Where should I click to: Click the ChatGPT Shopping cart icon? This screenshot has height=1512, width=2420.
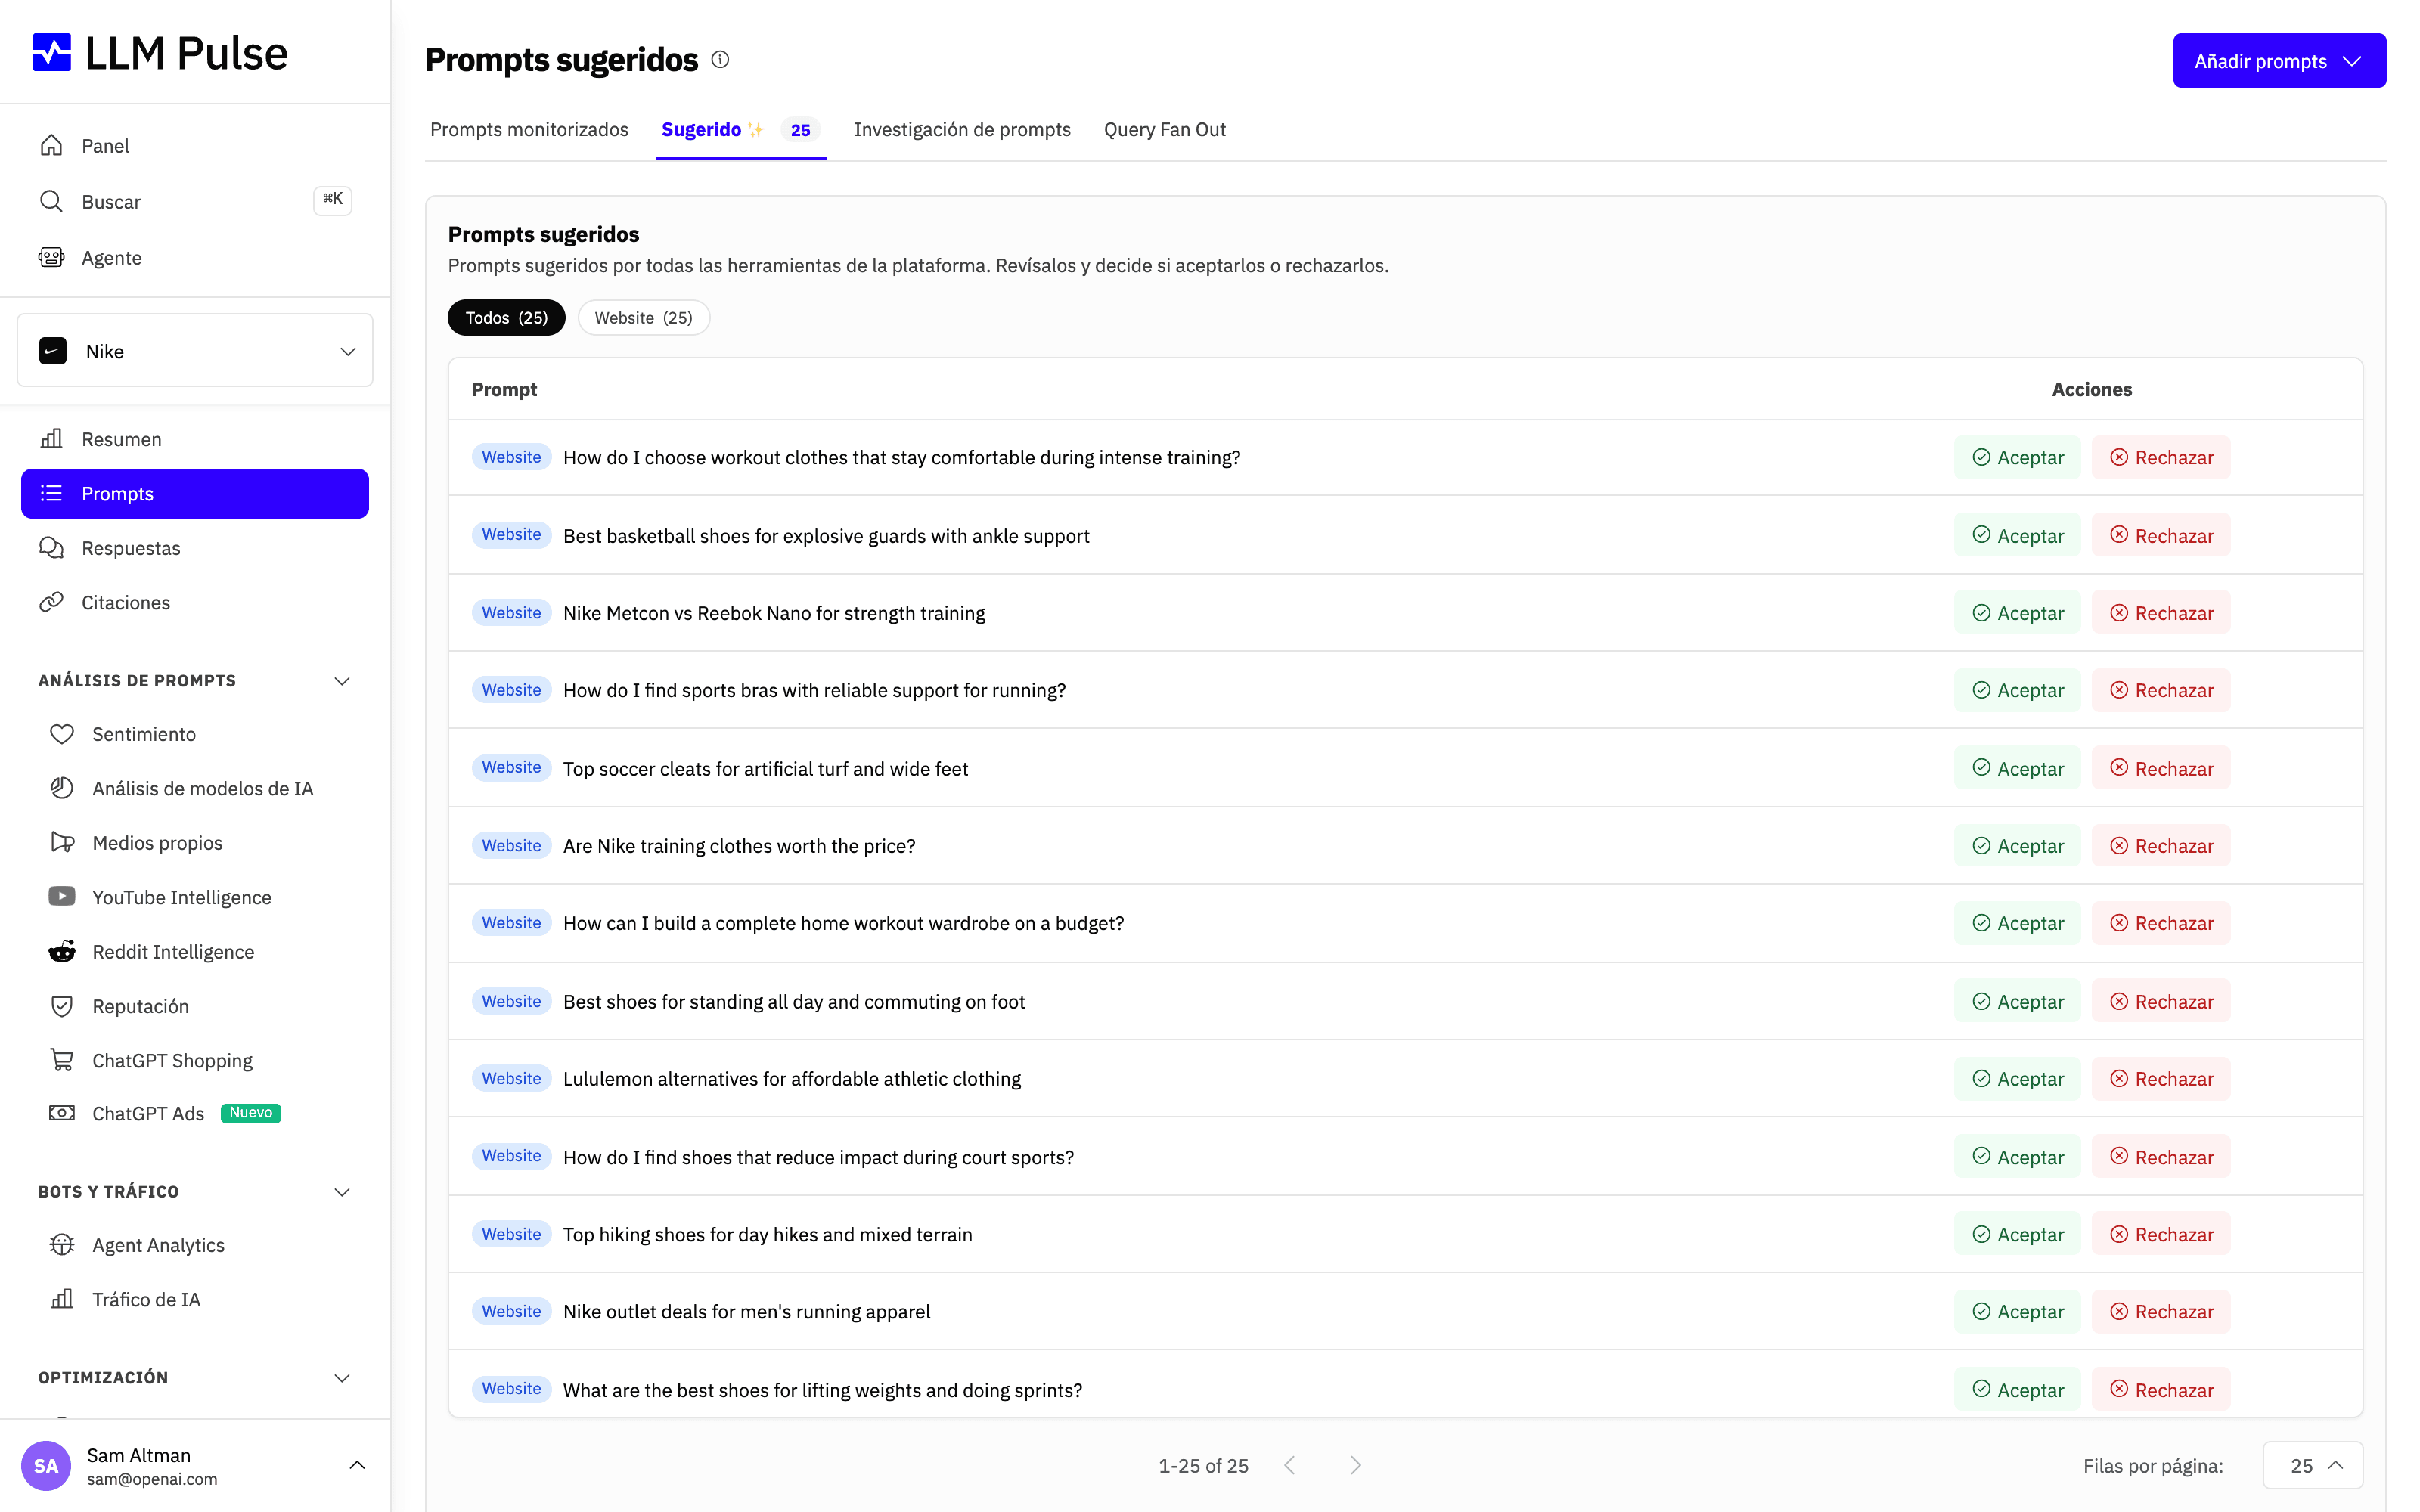tap(62, 1060)
